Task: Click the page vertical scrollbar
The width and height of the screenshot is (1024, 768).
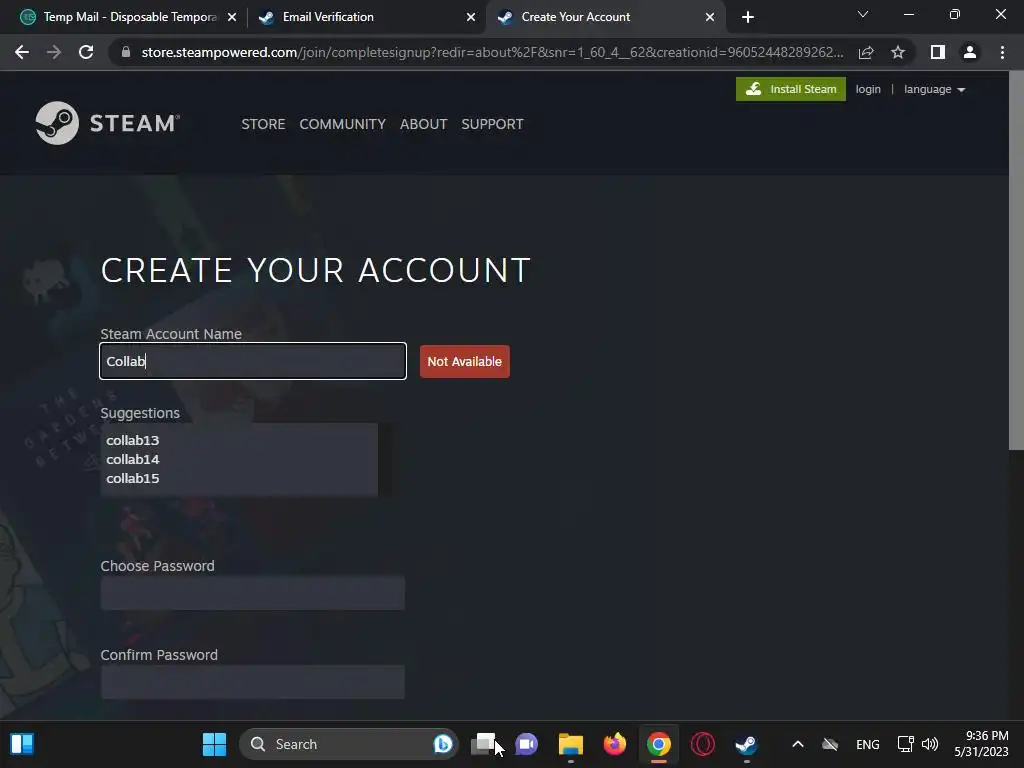Action: (1016, 261)
